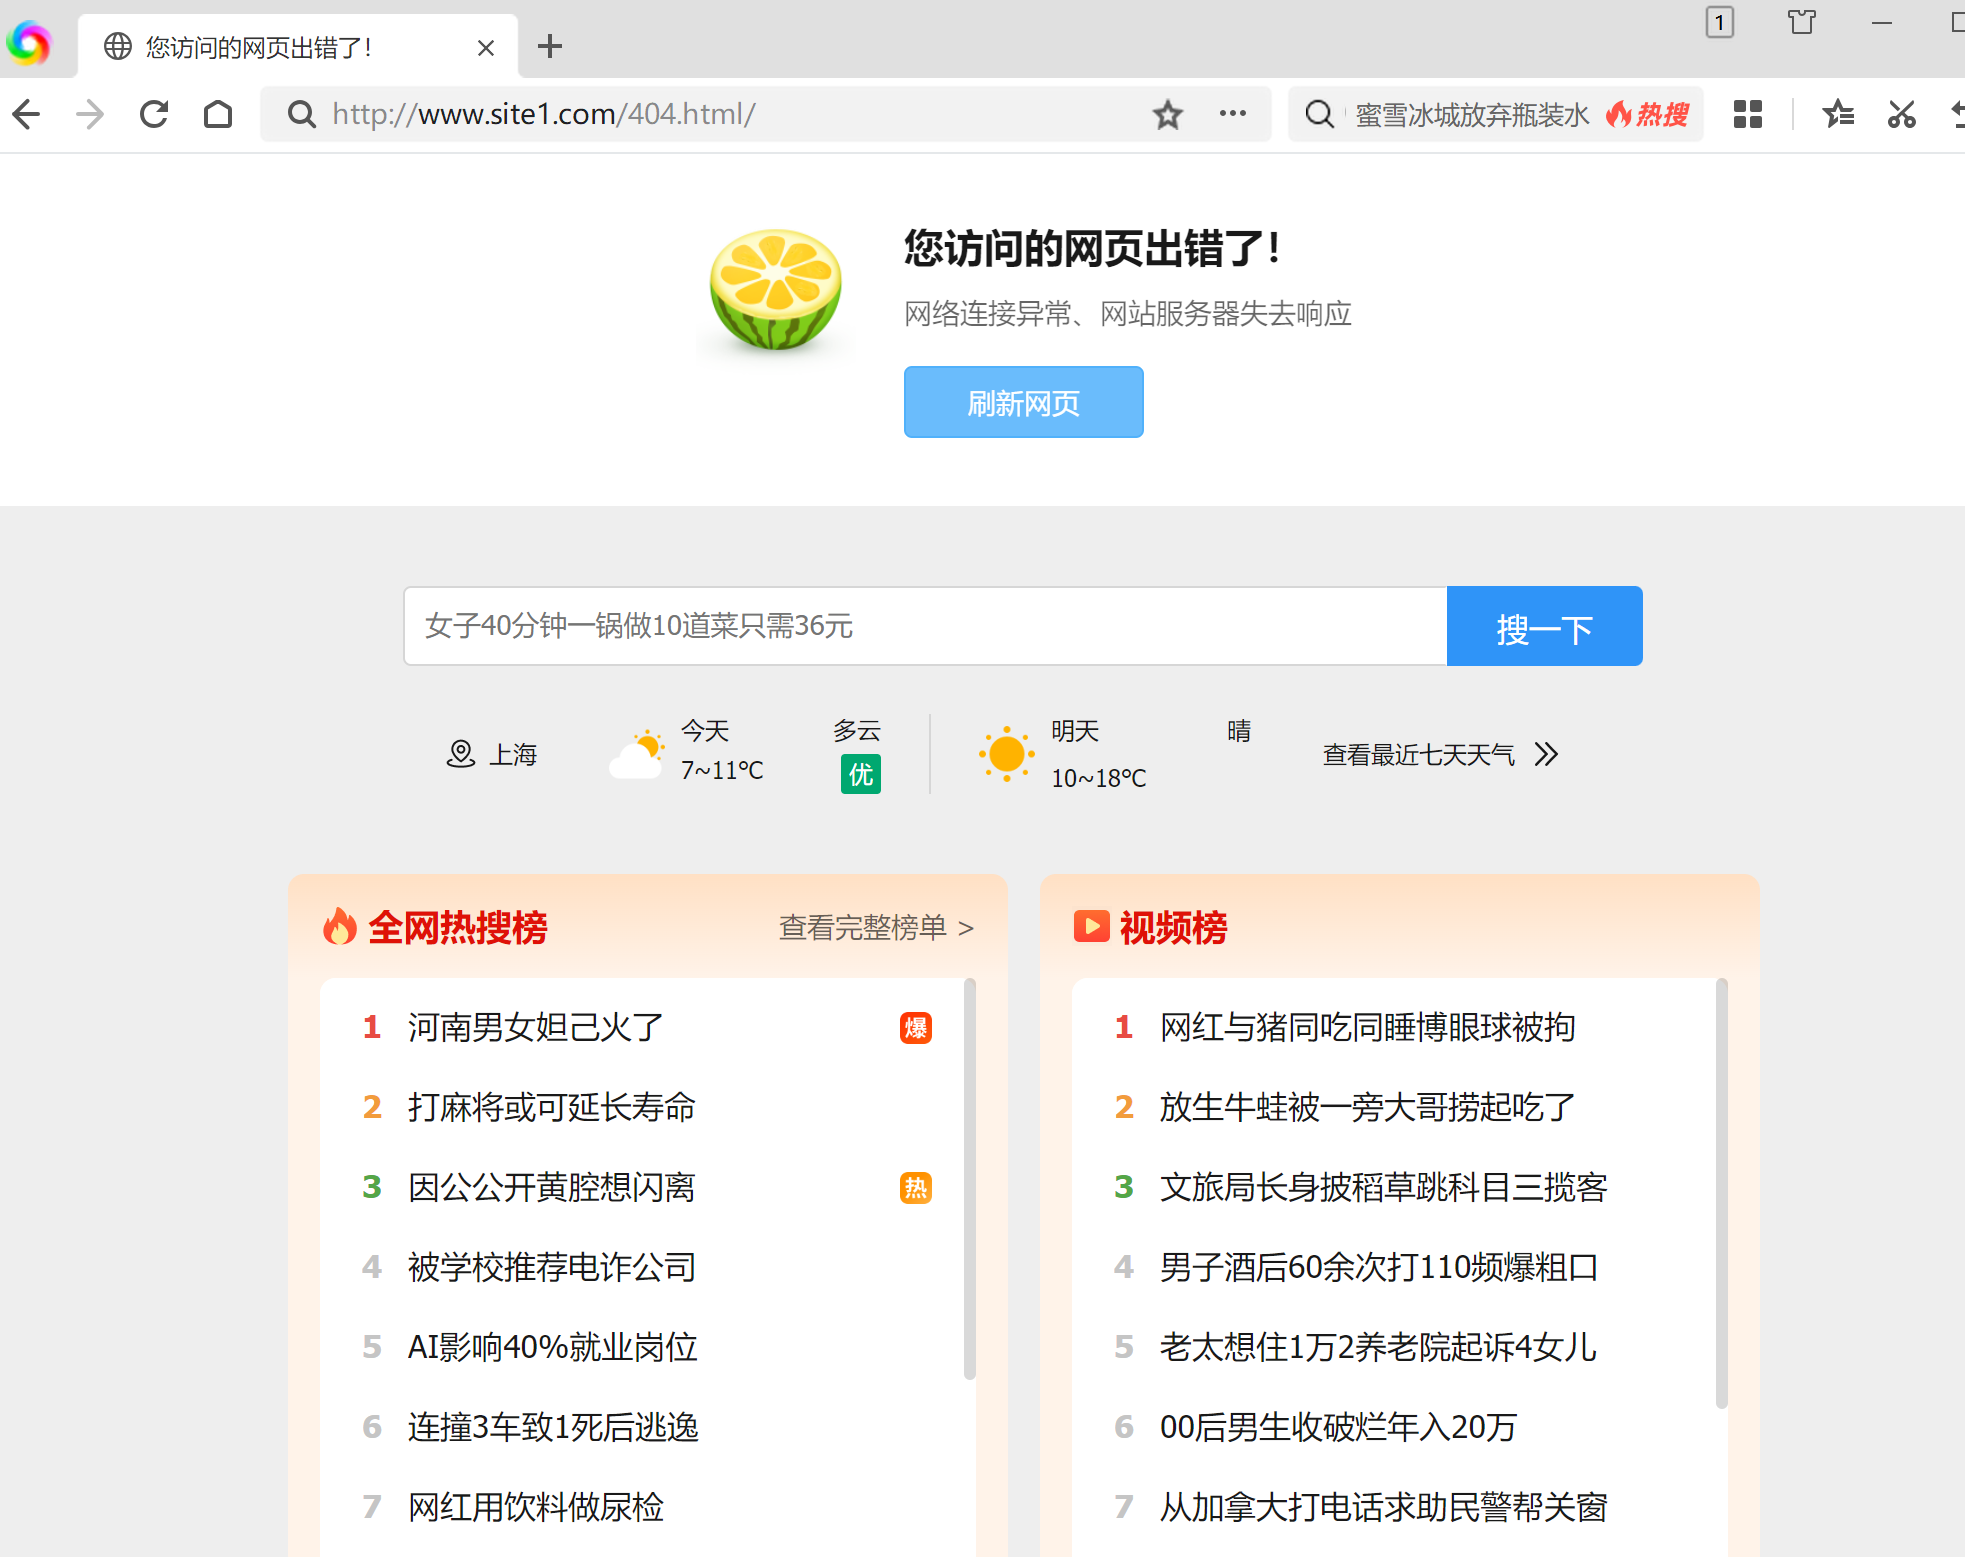Open the favorites list icon
The image size is (1965, 1557).
click(x=1837, y=114)
